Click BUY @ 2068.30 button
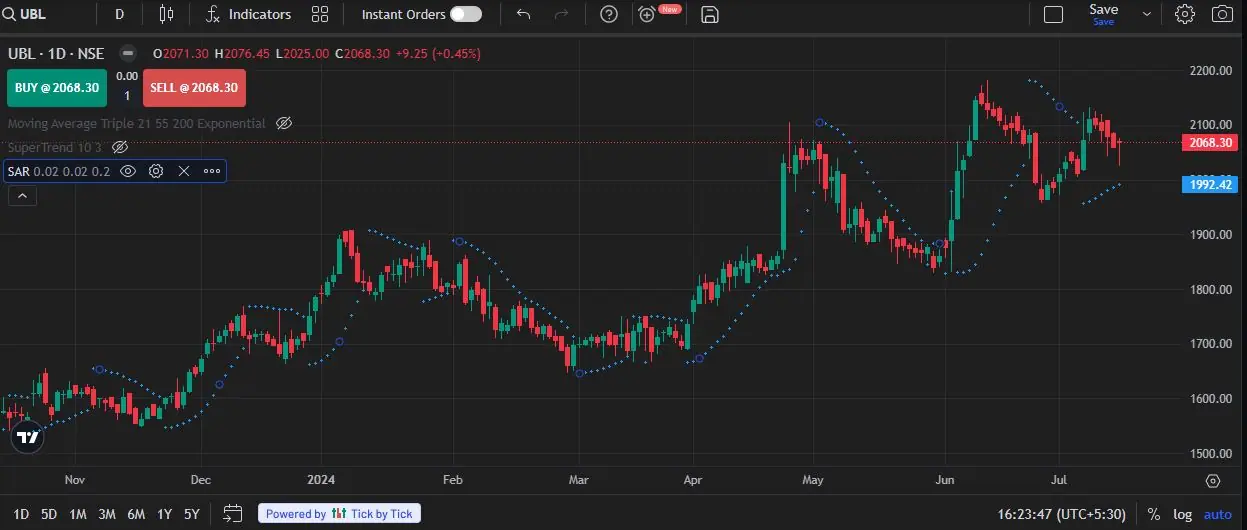This screenshot has width=1247, height=530. click(57, 88)
